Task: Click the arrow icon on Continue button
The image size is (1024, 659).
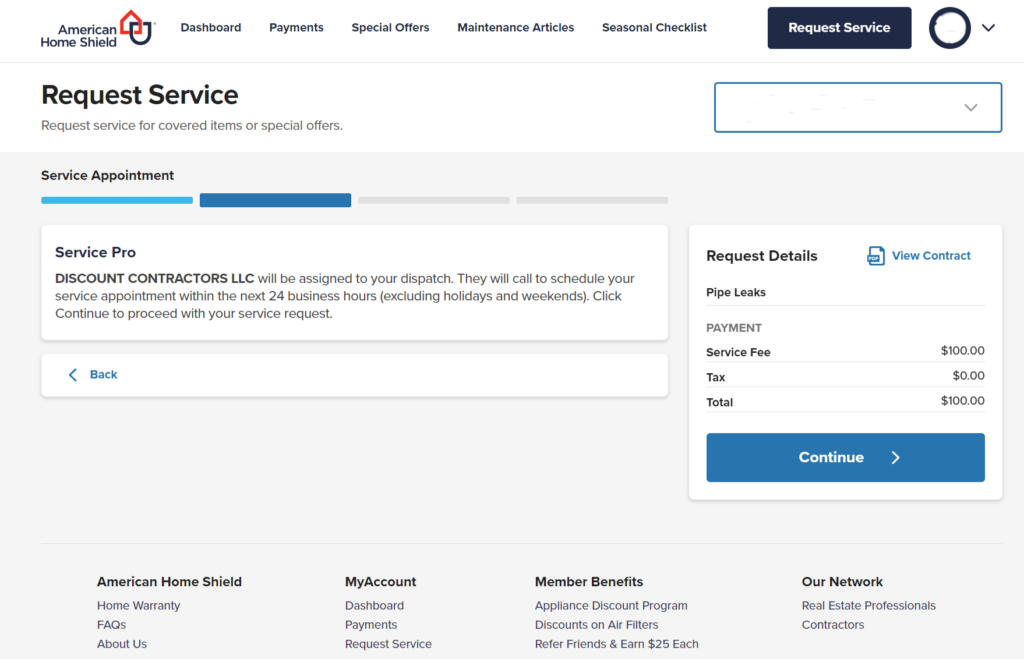Action: (x=895, y=458)
